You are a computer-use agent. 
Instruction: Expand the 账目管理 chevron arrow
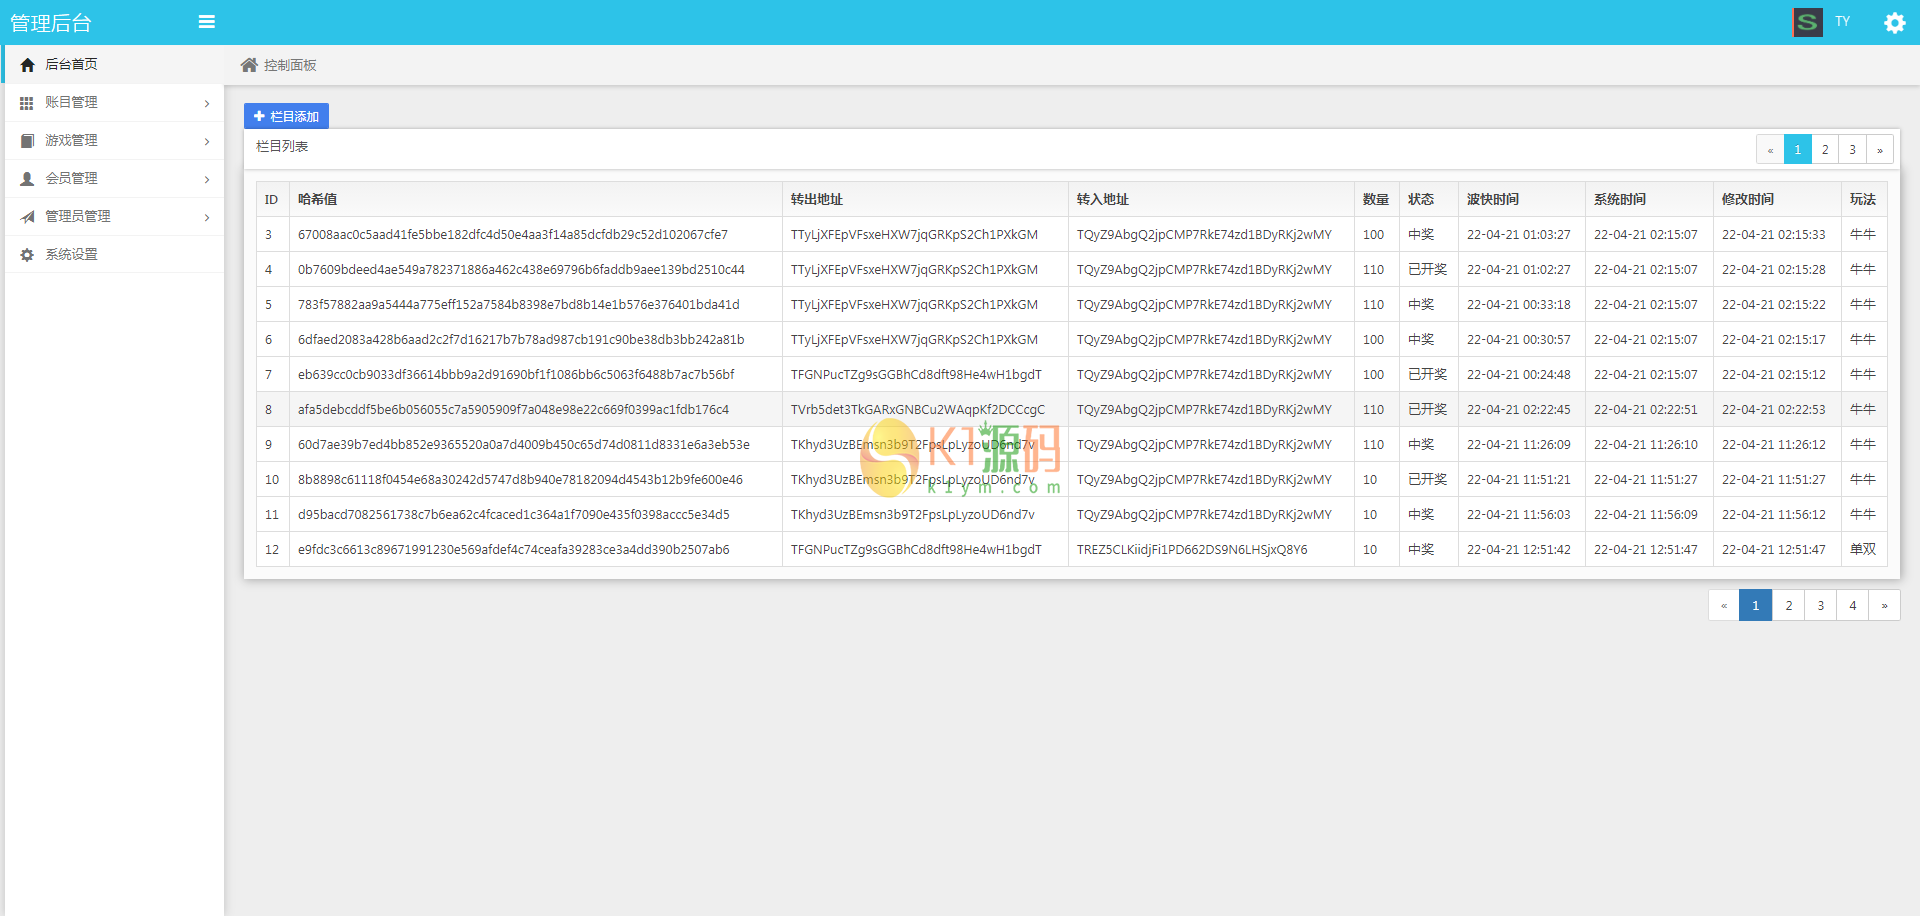point(207,104)
